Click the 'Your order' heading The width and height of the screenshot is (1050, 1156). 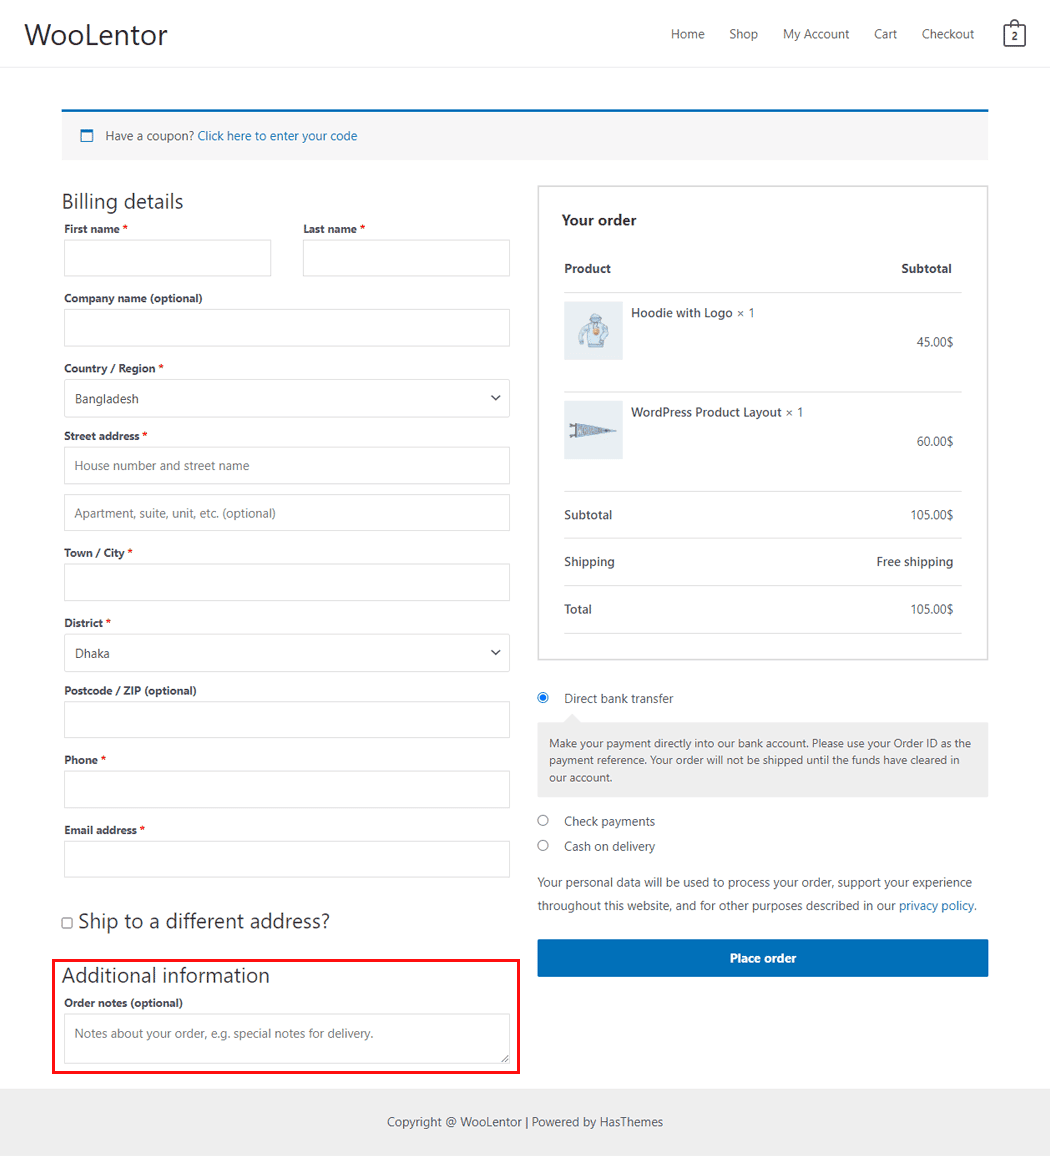click(599, 220)
